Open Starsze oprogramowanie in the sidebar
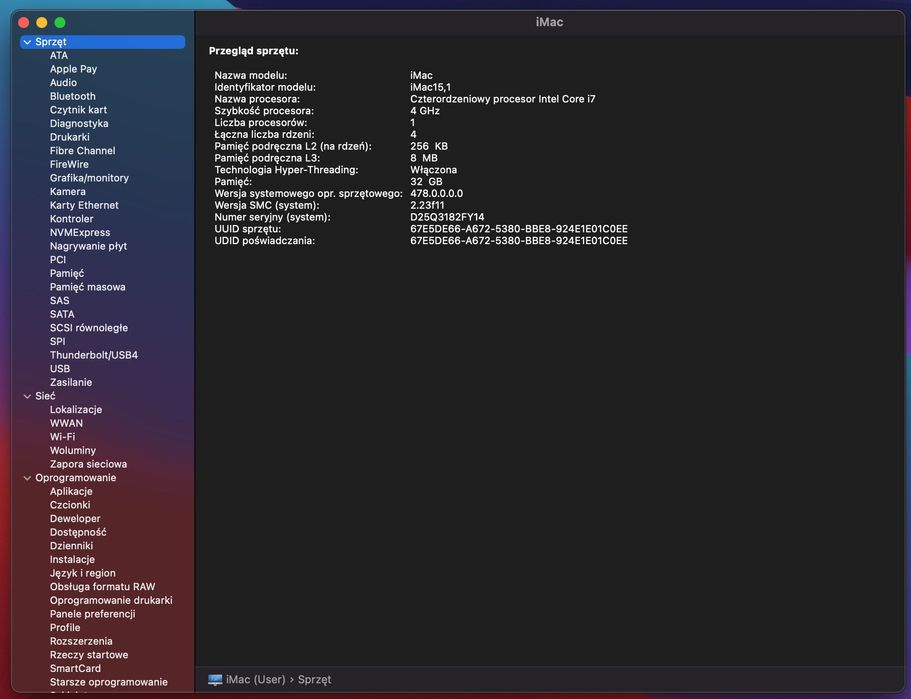Screen dimensions: 911x699 (x=109, y=682)
